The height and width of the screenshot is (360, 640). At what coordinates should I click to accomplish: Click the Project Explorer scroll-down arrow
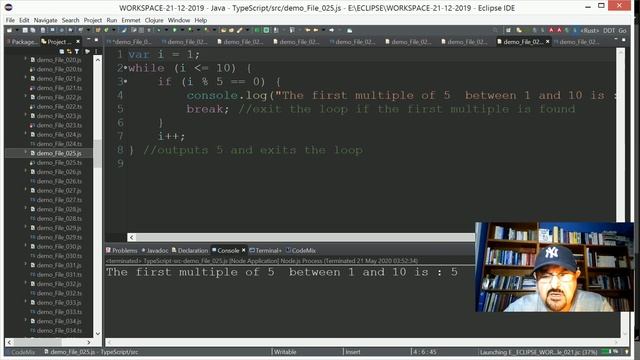coord(98,333)
